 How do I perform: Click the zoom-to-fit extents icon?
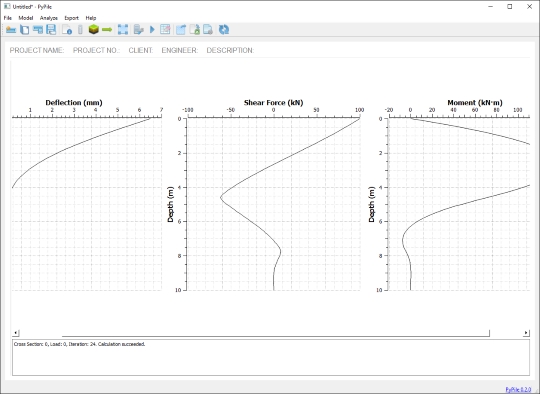coord(123,30)
